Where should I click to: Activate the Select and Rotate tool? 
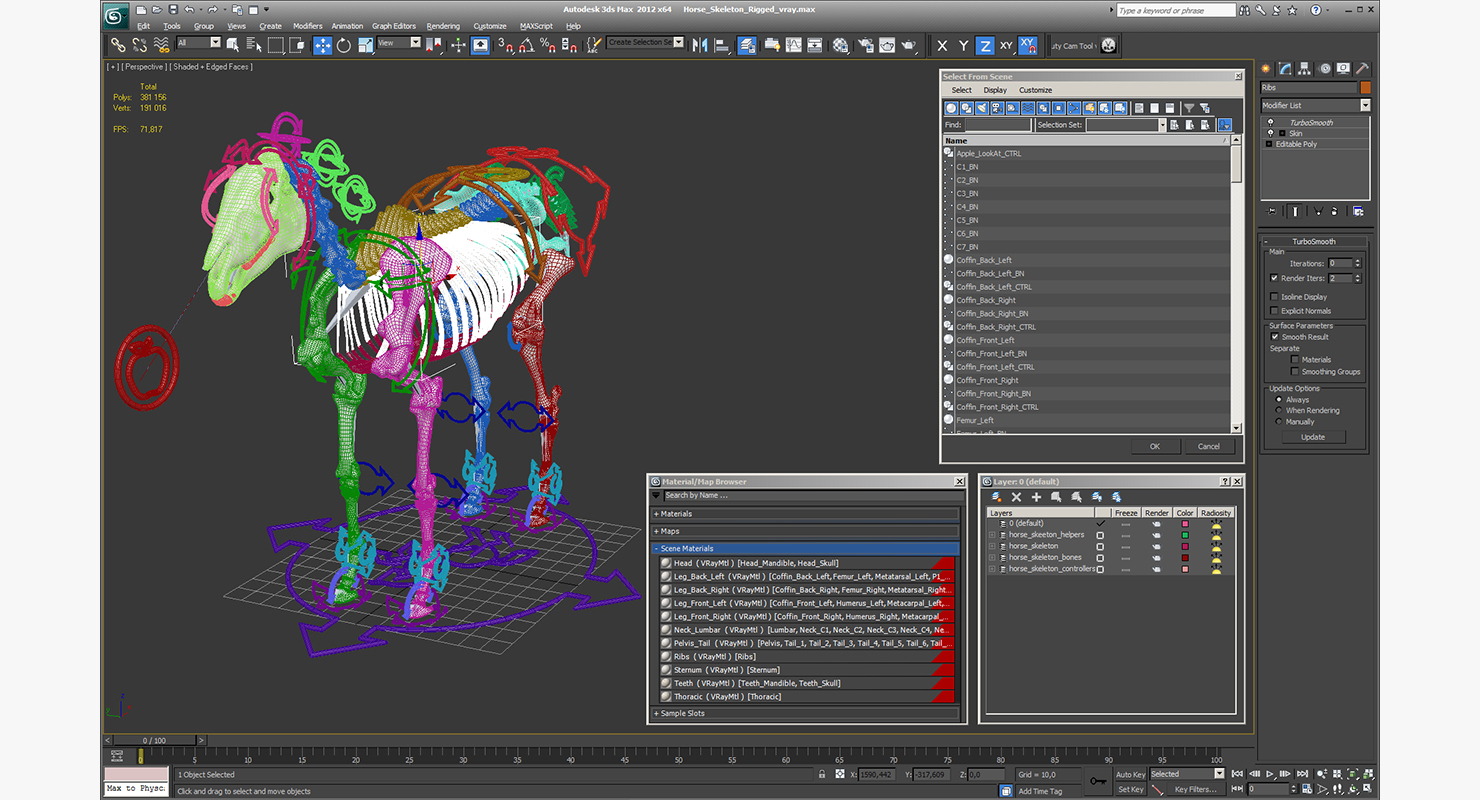point(344,45)
